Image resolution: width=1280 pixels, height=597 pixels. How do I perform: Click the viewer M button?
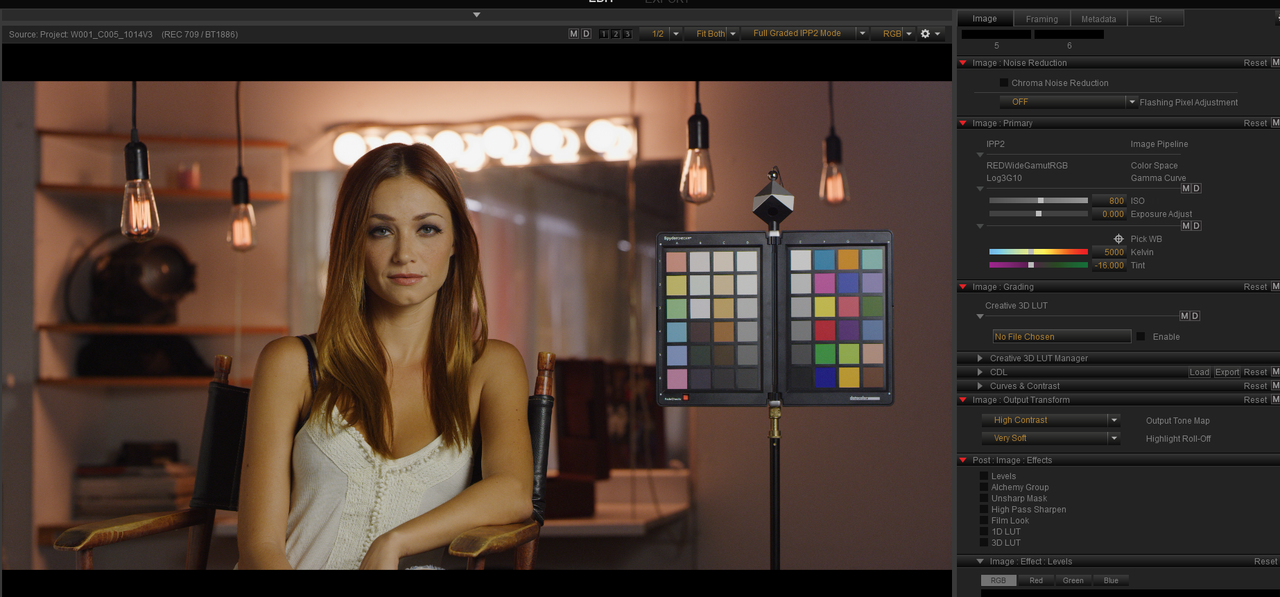574,34
